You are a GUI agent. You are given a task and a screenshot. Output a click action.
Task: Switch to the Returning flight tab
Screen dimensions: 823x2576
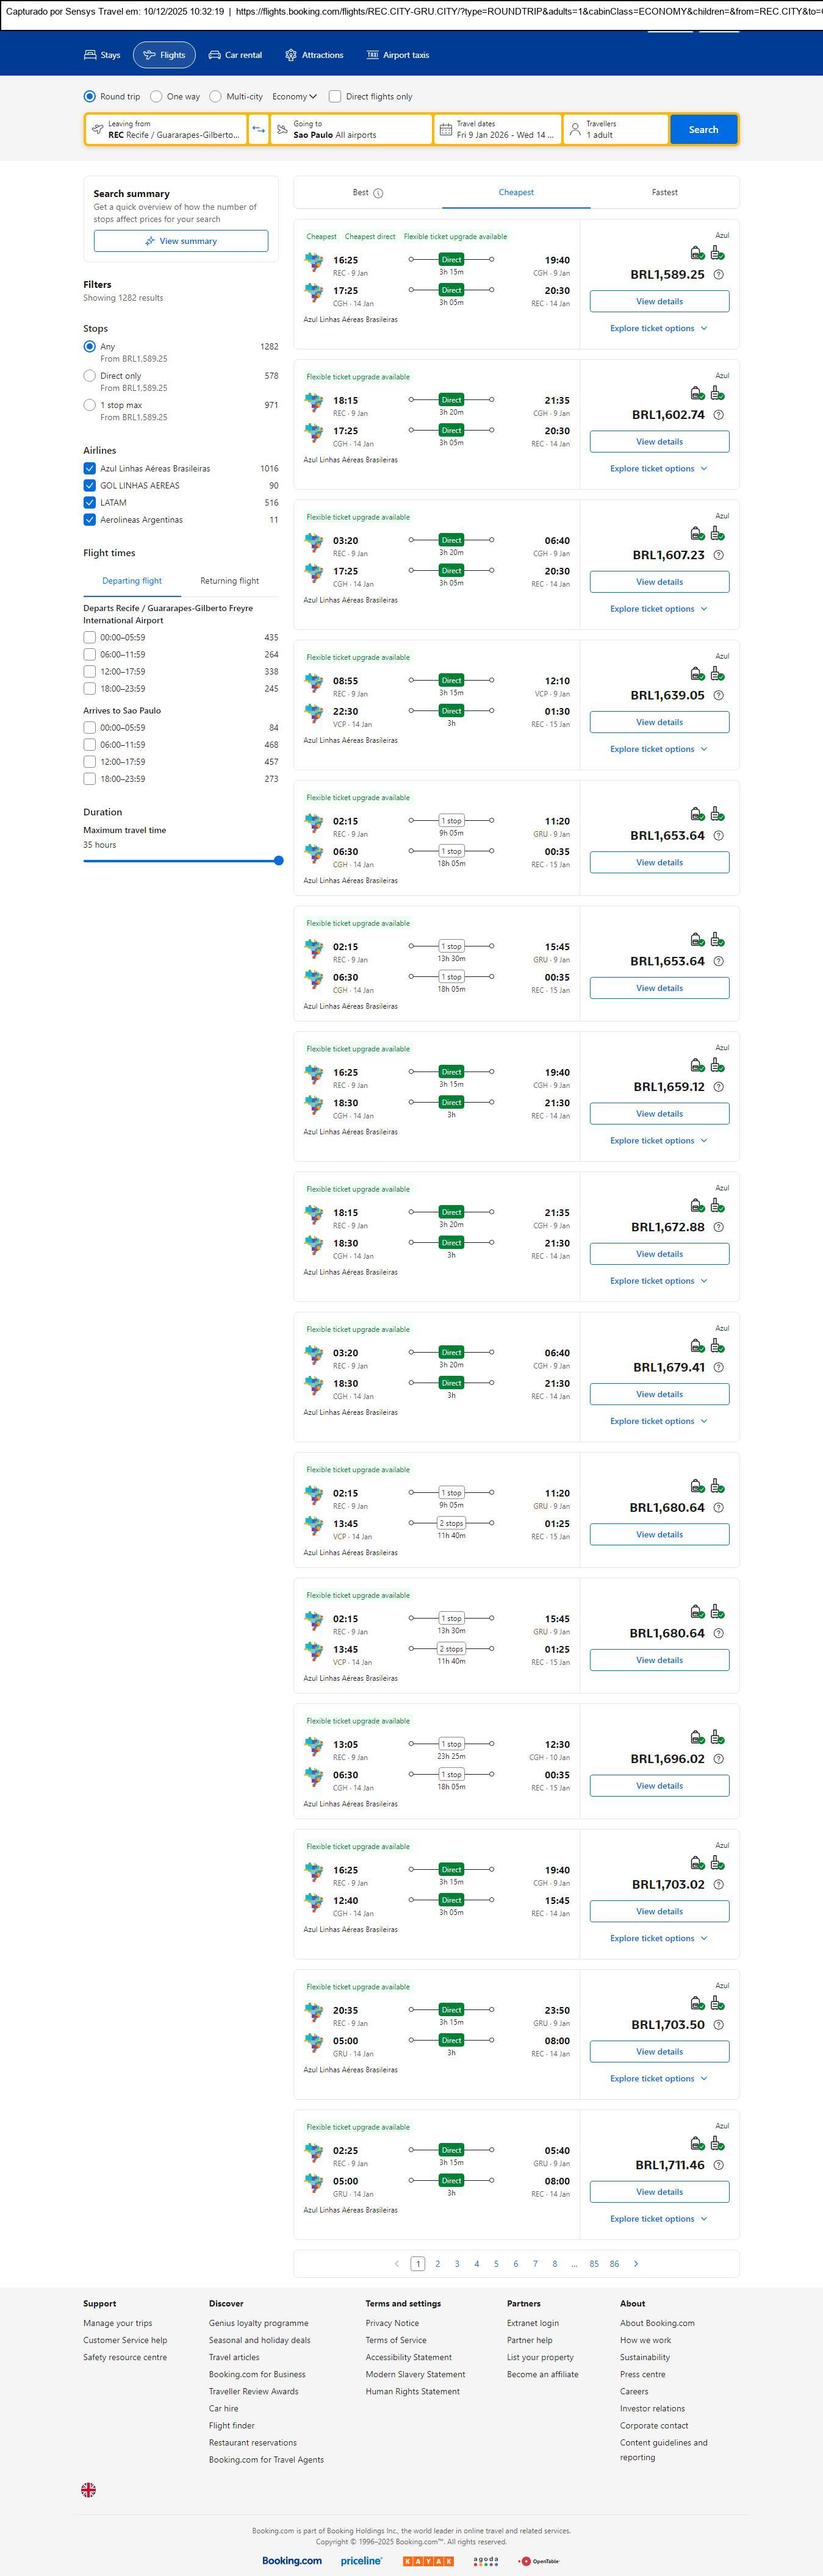click(229, 580)
